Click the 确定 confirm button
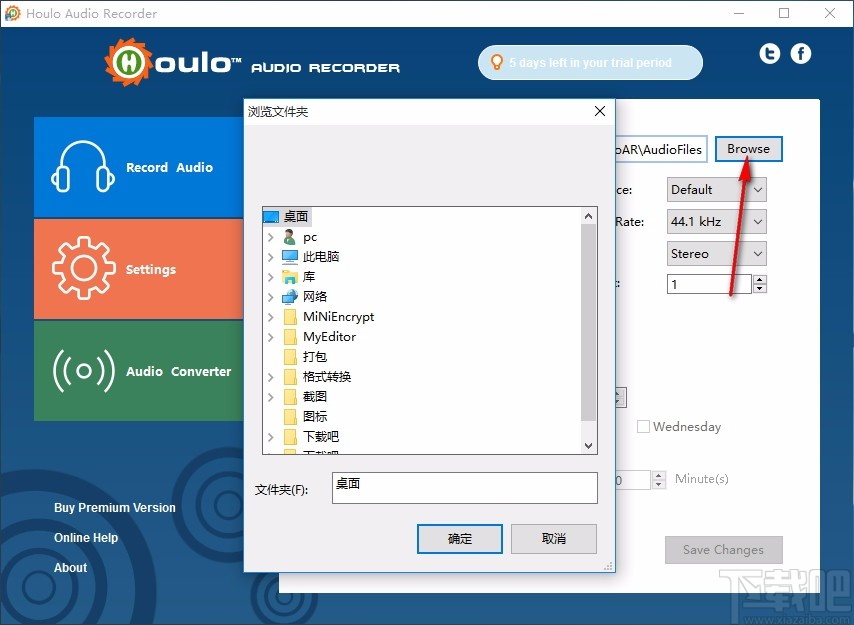The height and width of the screenshot is (625, 854). pyautogui.click(x=459, y=538)
